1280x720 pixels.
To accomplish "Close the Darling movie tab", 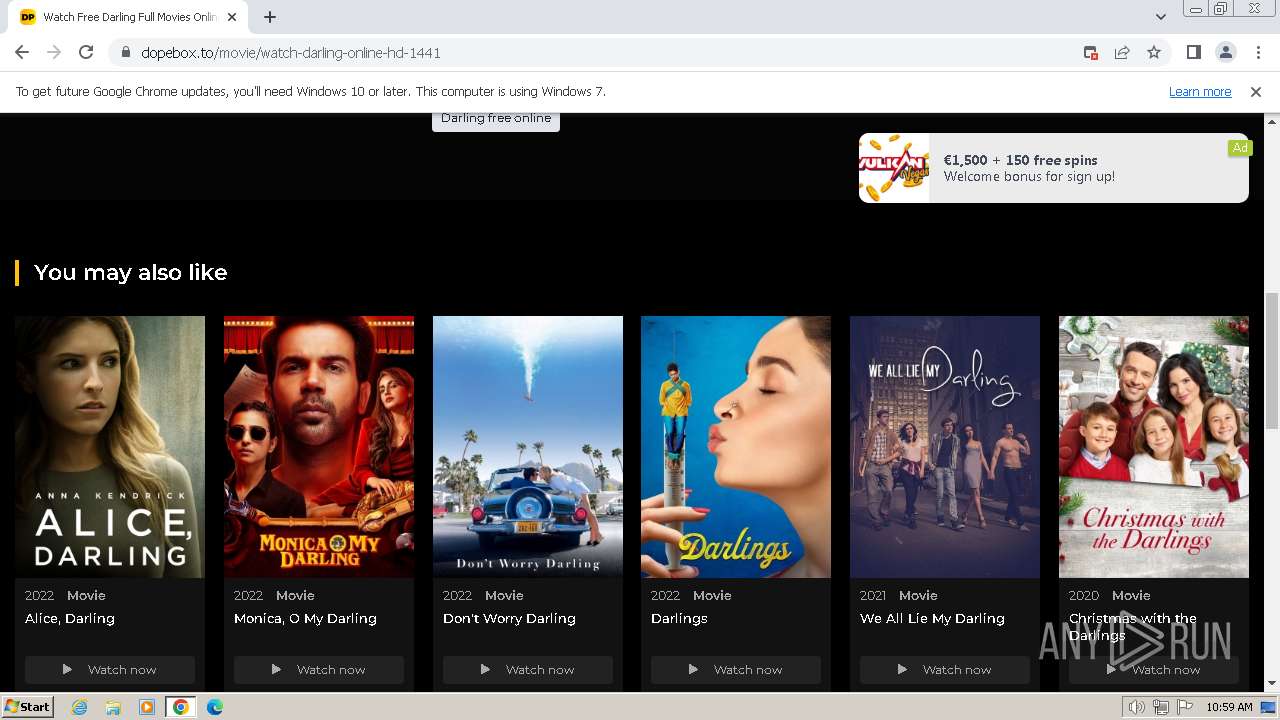I will 232,17.
